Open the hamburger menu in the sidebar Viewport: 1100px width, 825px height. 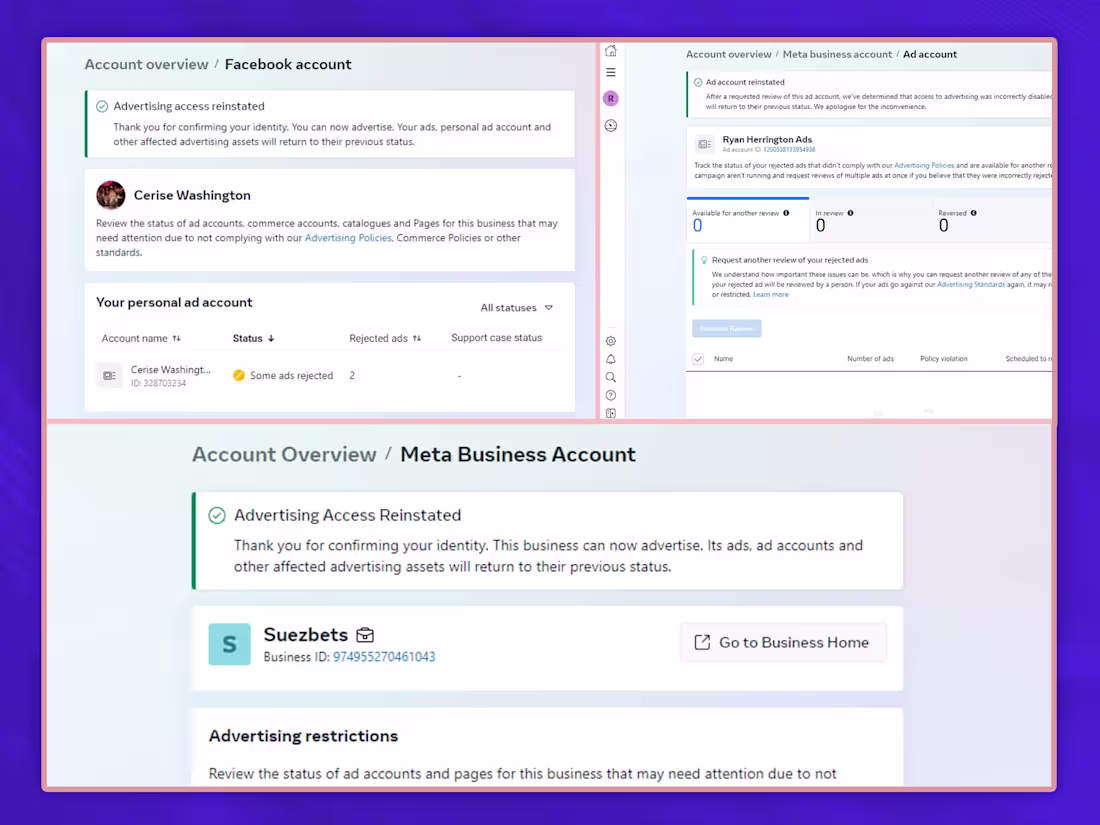click(x=611, y=72)
